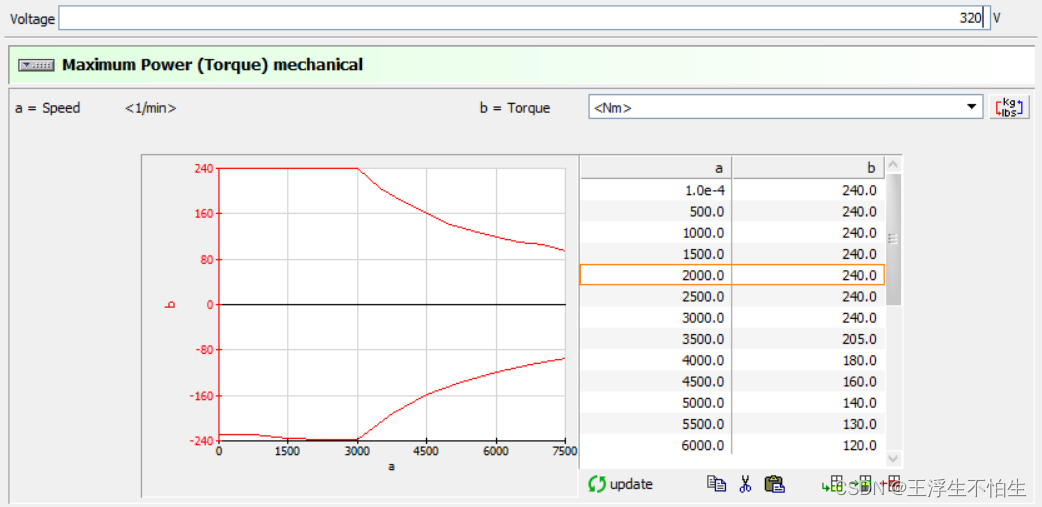The image size is (1042, 507).
Task: Select speed cell 4500.0
Action: coord(656,381)
